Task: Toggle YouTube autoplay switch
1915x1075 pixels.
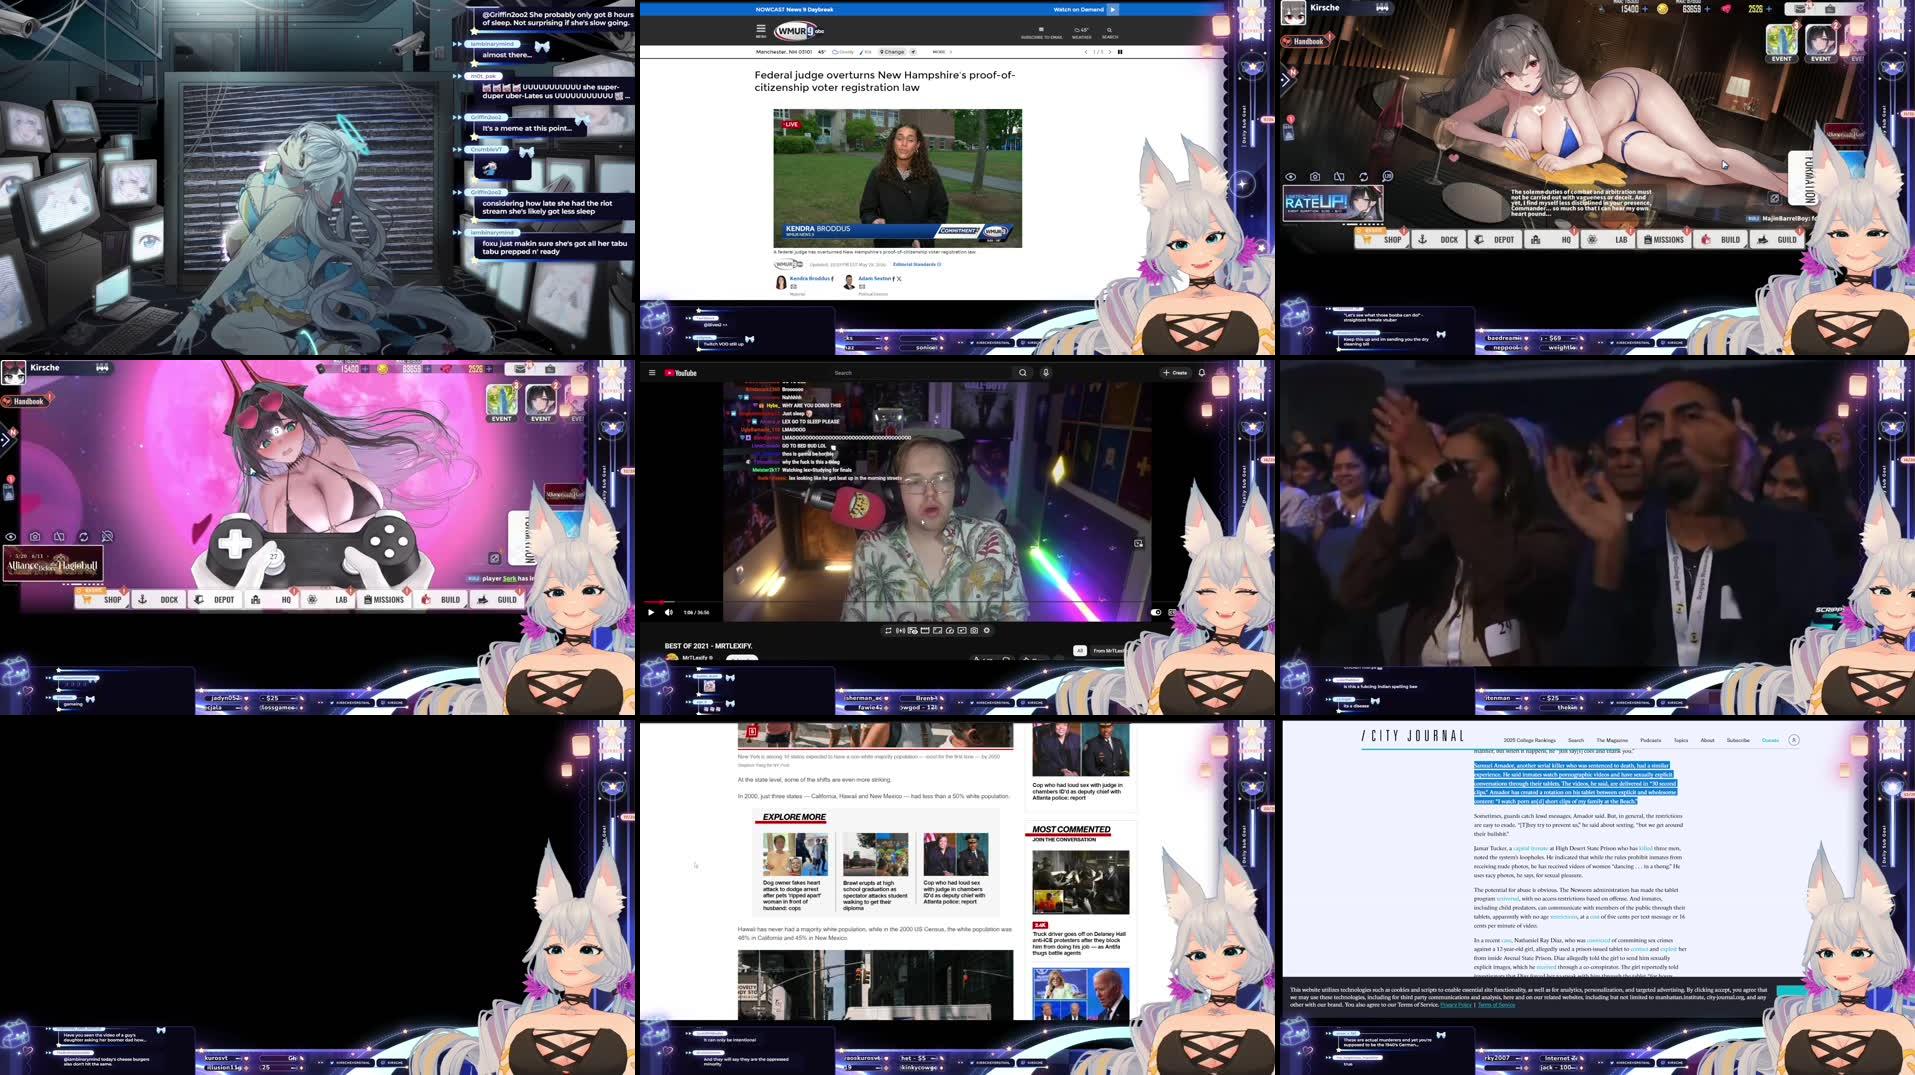Action: (x=1156, y=612)
